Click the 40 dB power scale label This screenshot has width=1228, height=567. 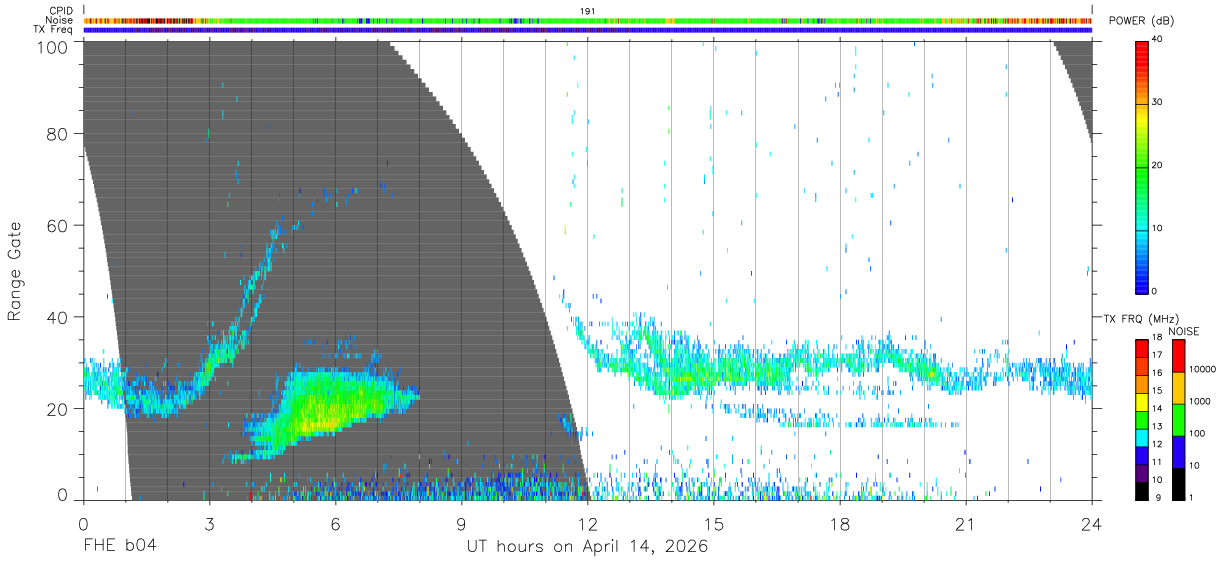click(x=1158, y=40)
